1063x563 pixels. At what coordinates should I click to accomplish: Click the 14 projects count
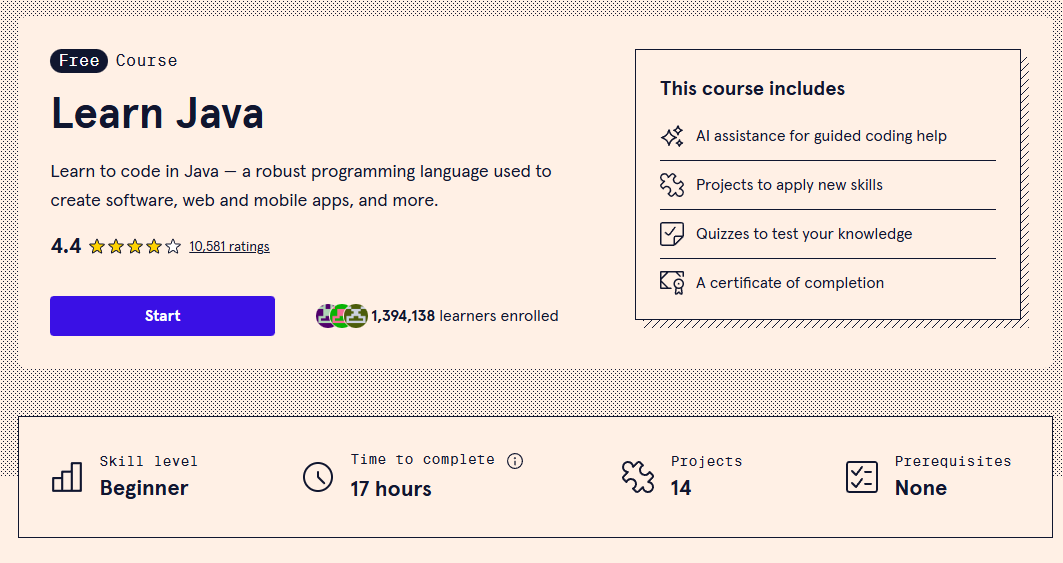[x=681, y=488]
